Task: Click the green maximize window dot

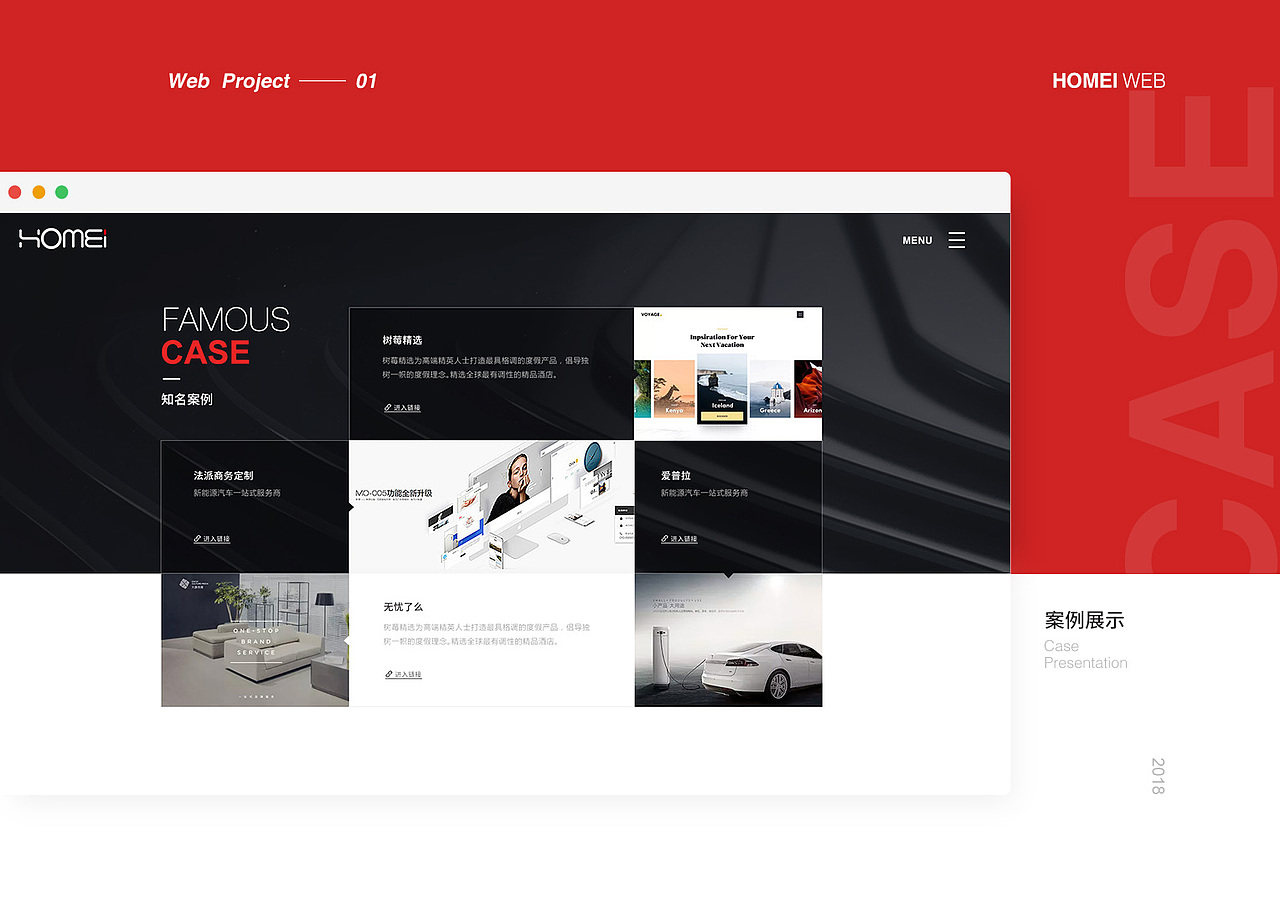Action: pos(62,192)
